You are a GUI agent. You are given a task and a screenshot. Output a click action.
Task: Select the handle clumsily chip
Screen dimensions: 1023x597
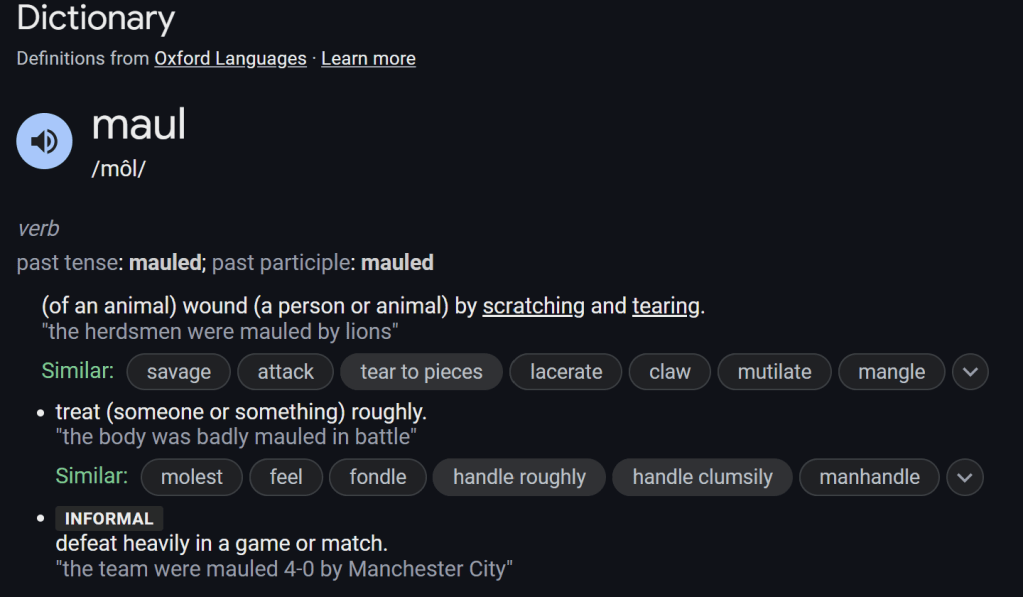coord(702,477)
